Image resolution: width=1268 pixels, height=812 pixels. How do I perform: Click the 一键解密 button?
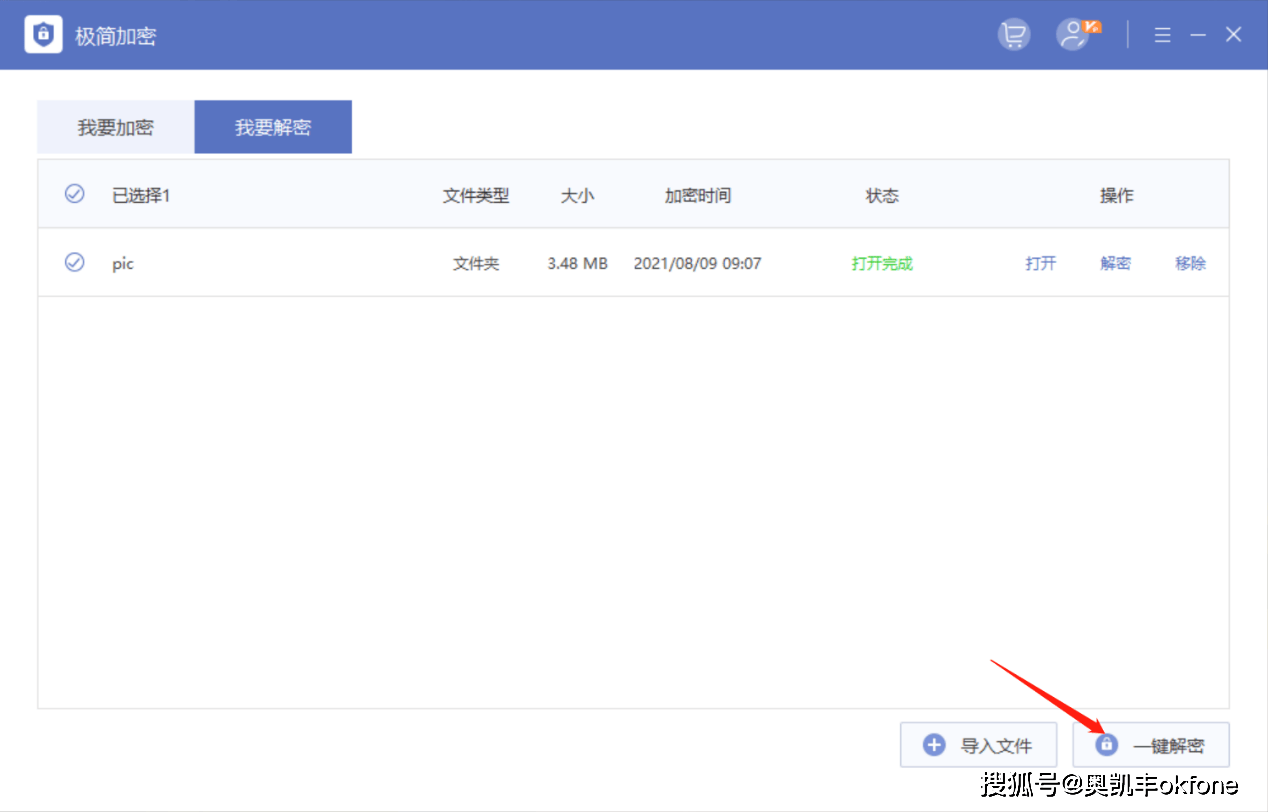pyautogui.click(x=1151, y=745)
